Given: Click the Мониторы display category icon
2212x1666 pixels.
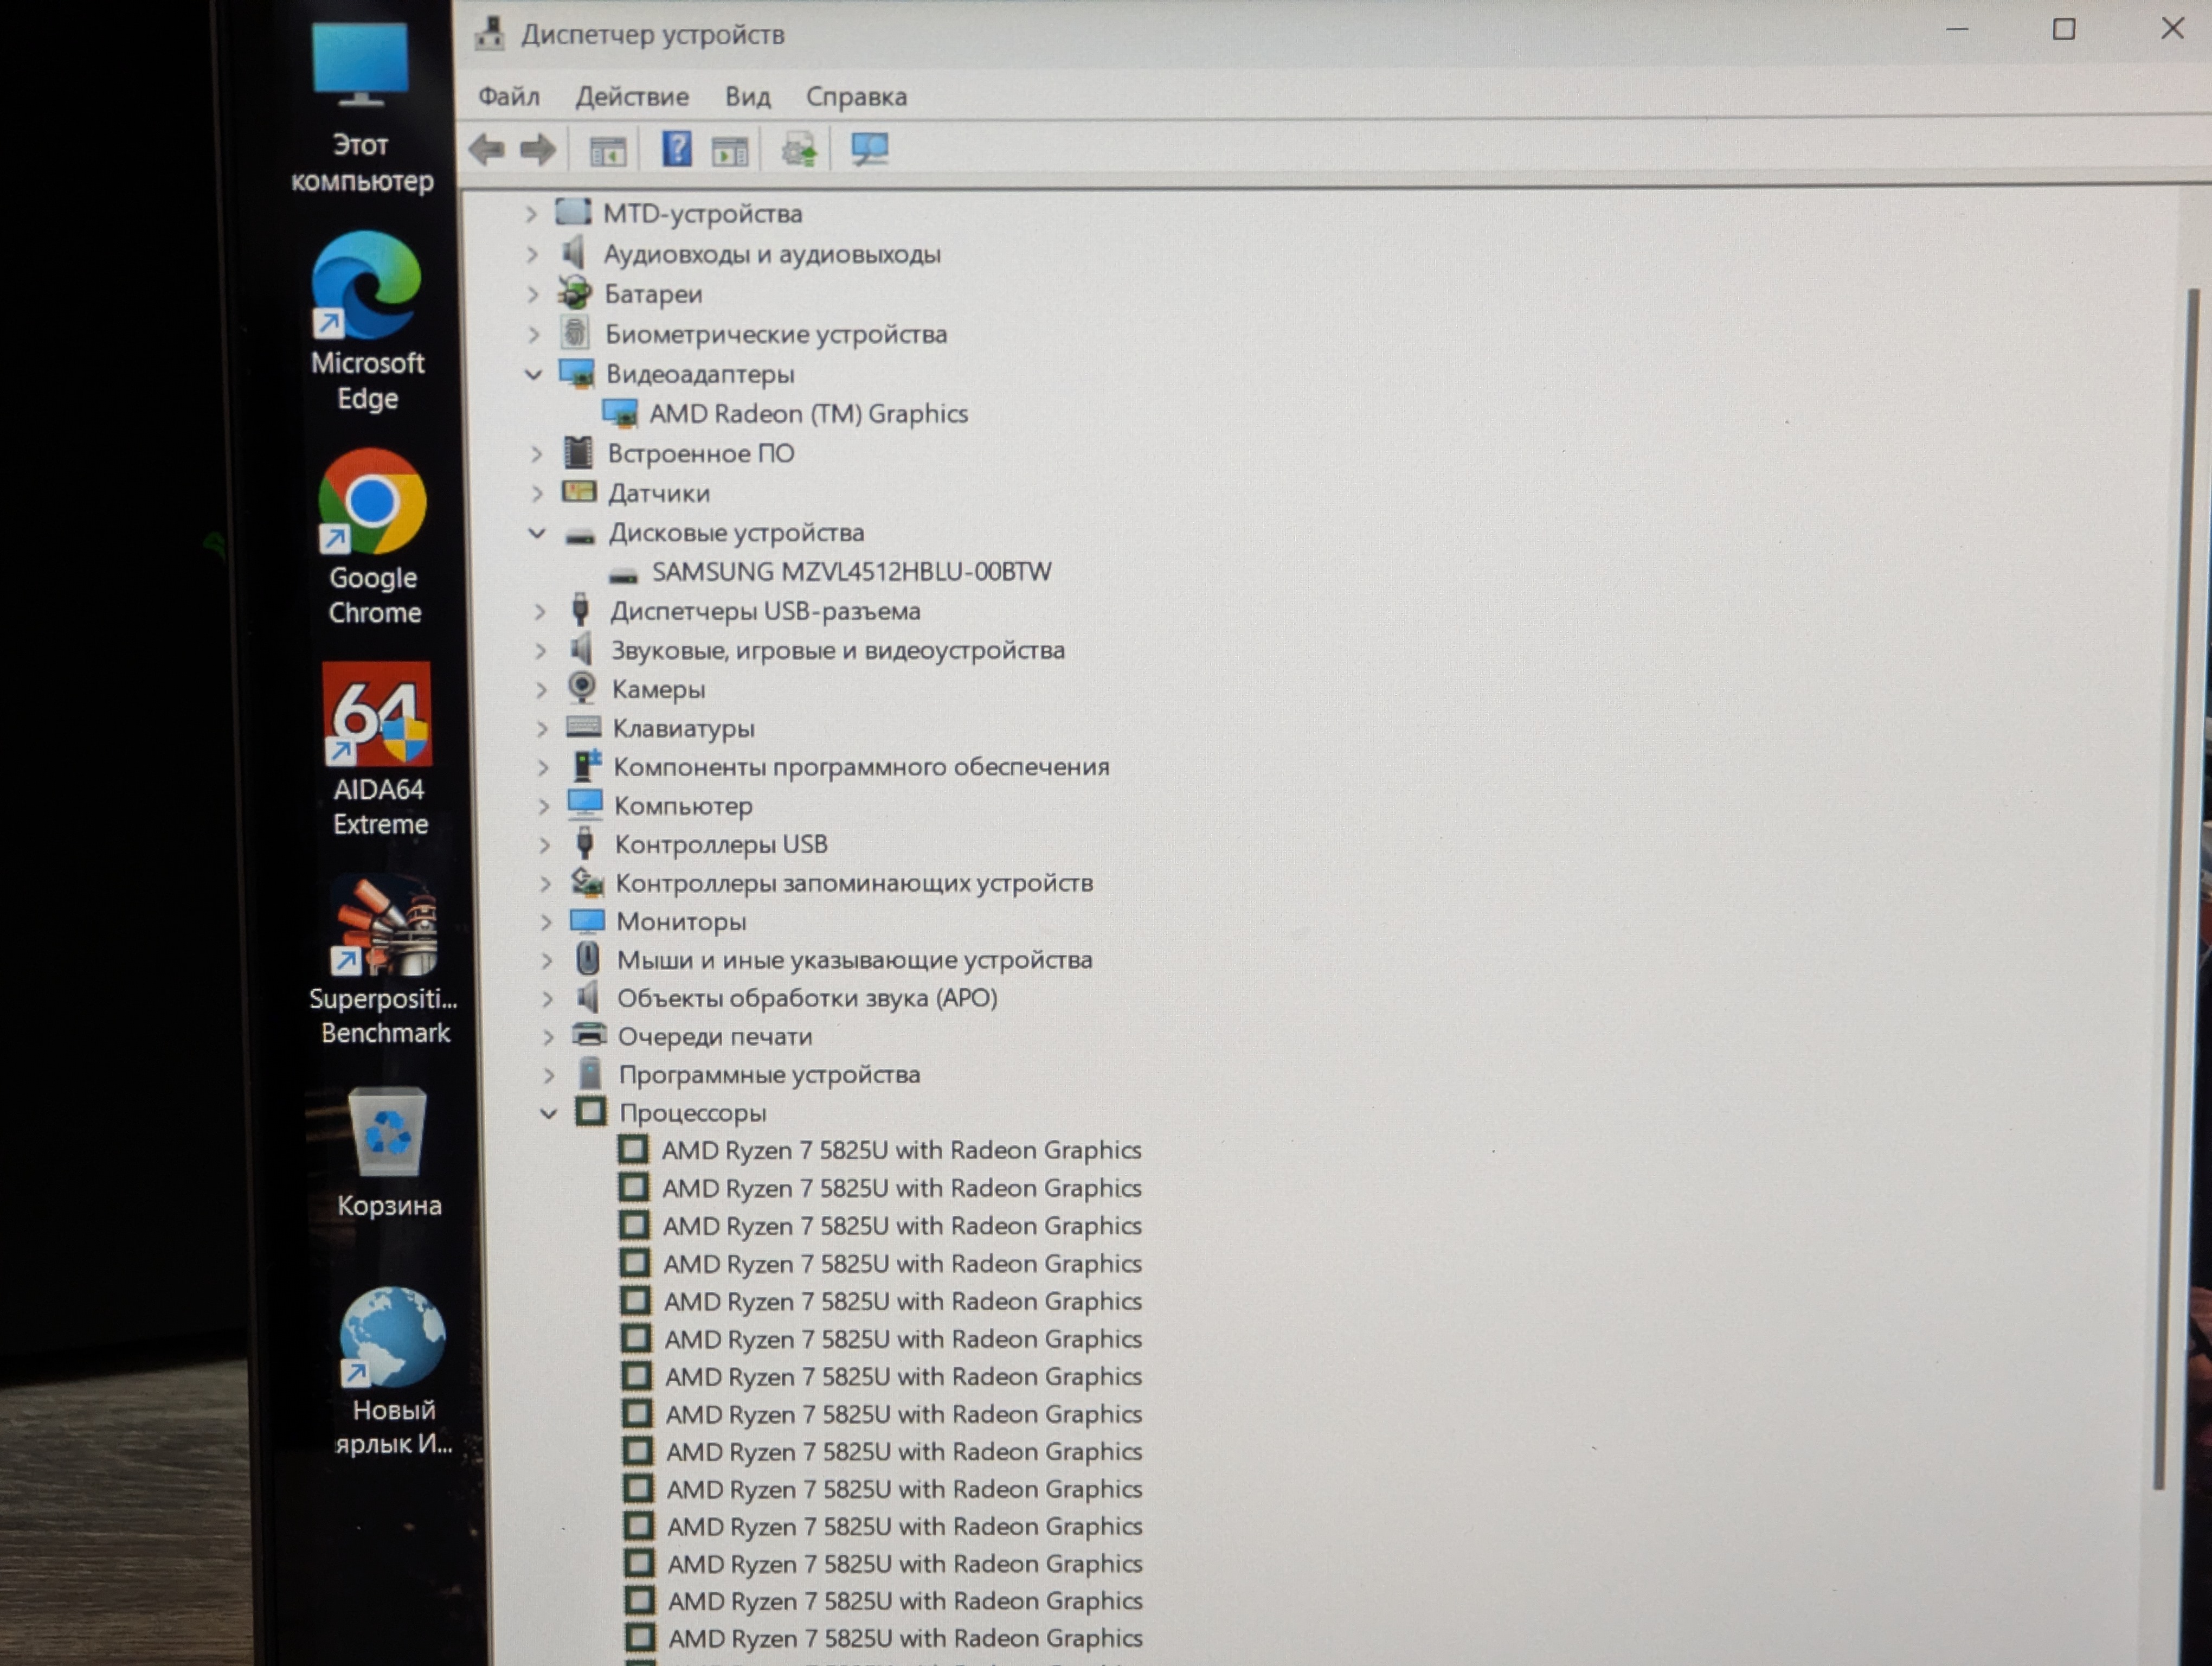Looking at the screenshot, I should tap(587, 920).
